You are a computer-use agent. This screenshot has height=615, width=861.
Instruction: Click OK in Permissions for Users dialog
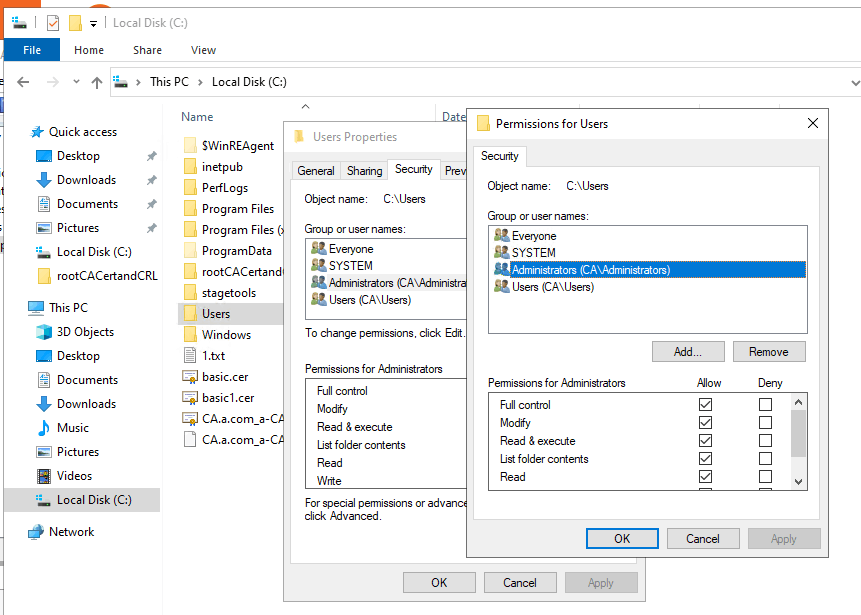click(622, 539)
